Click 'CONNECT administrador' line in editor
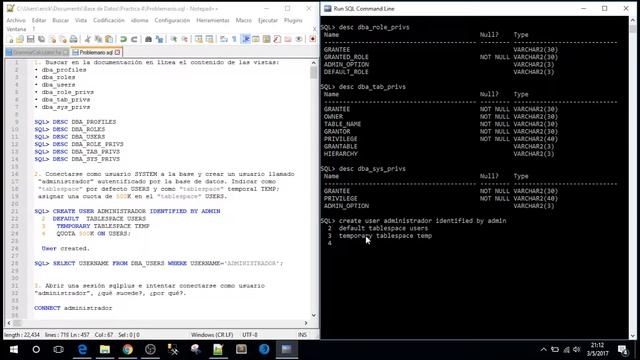Image resolution: width=640 pixels, height=360 pixels. pos(73,308)
